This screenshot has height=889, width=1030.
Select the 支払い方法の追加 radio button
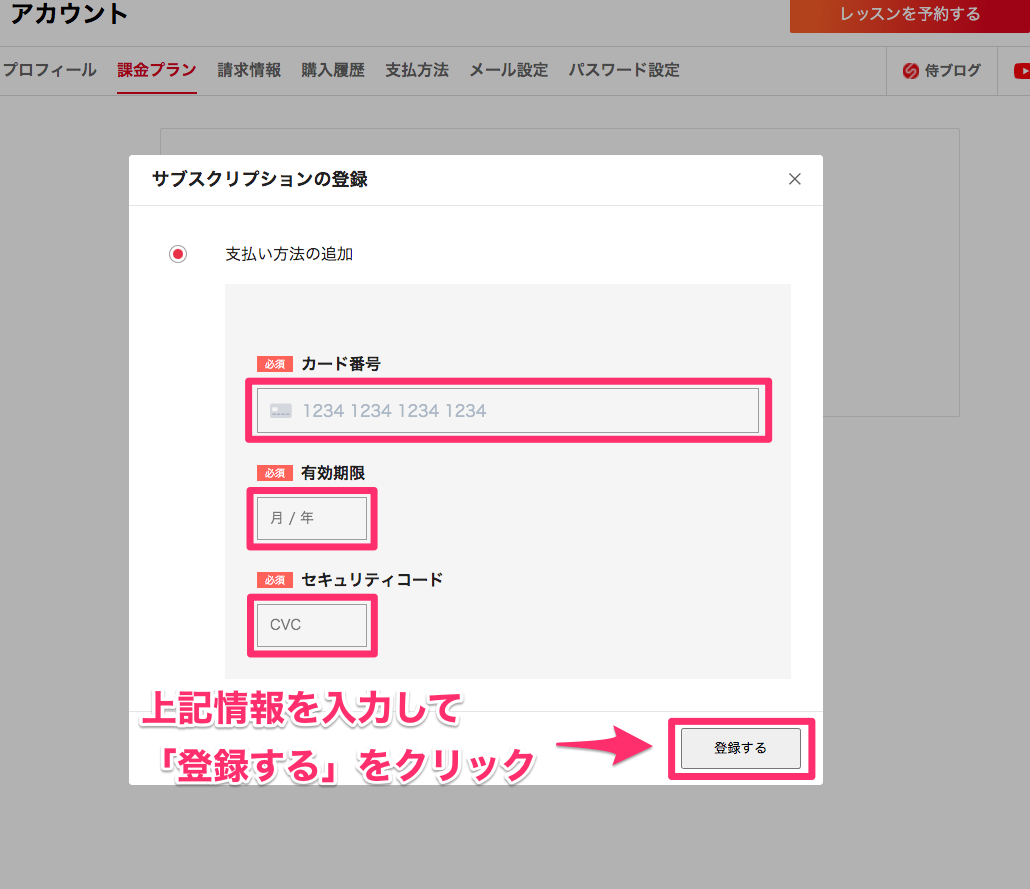click(178, 254)
